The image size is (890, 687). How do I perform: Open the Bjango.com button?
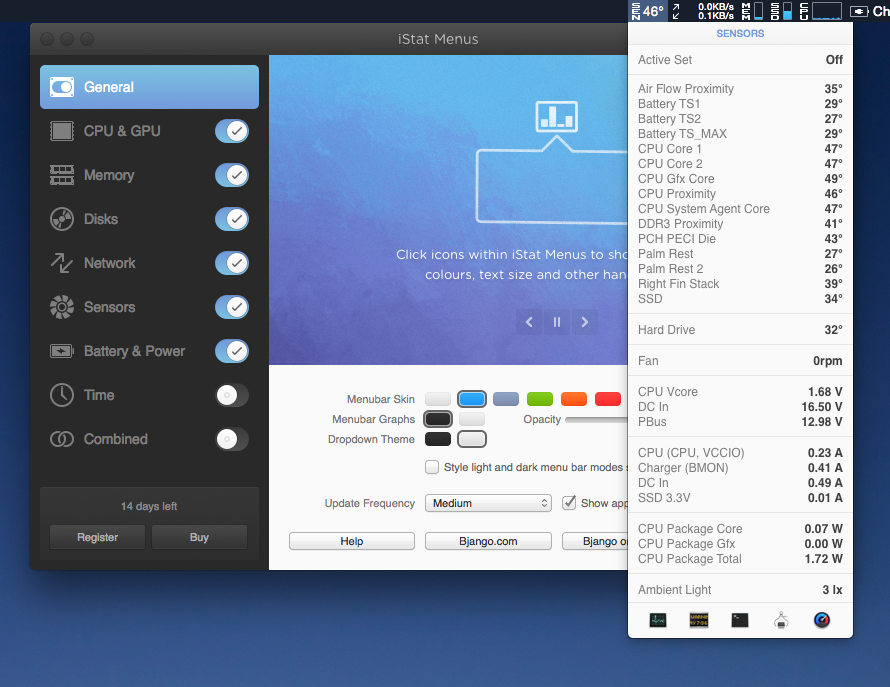(x=488, y=541)
